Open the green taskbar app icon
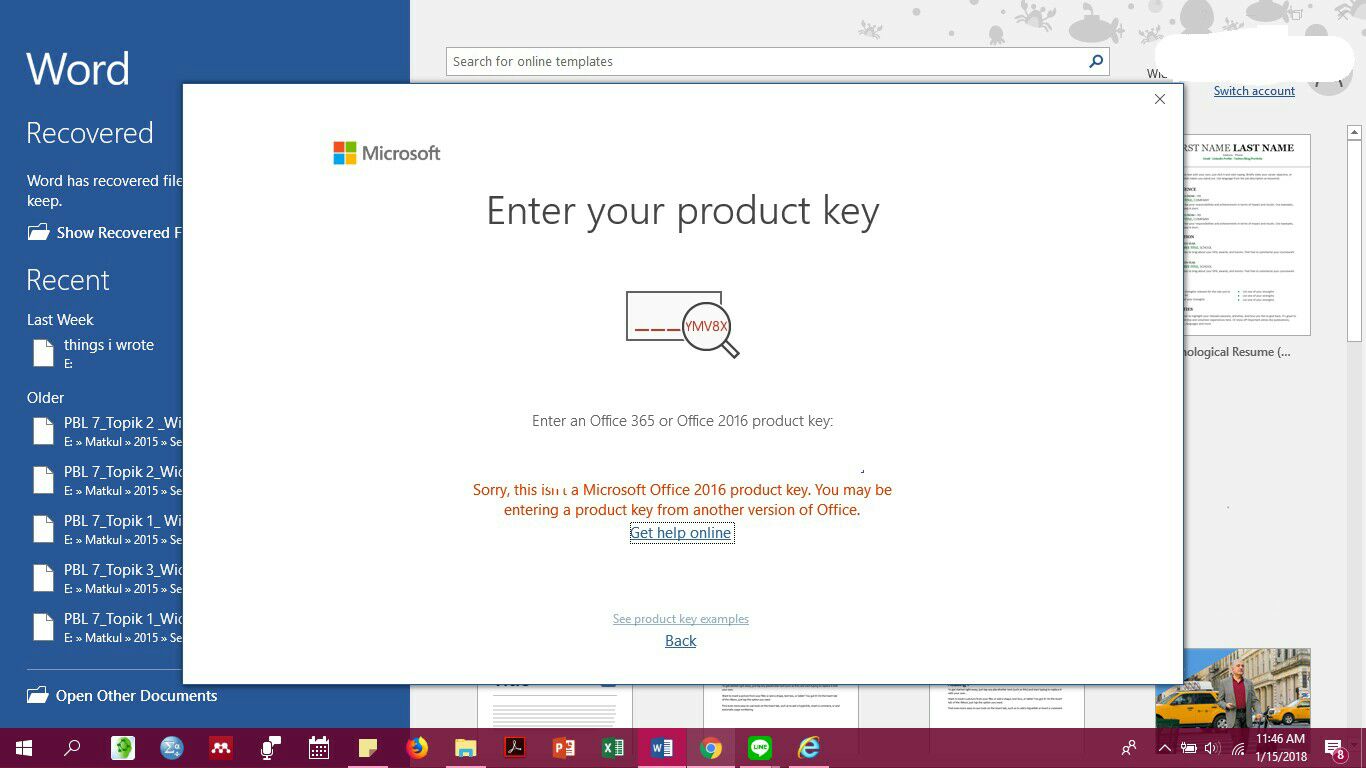 [122, 748]
